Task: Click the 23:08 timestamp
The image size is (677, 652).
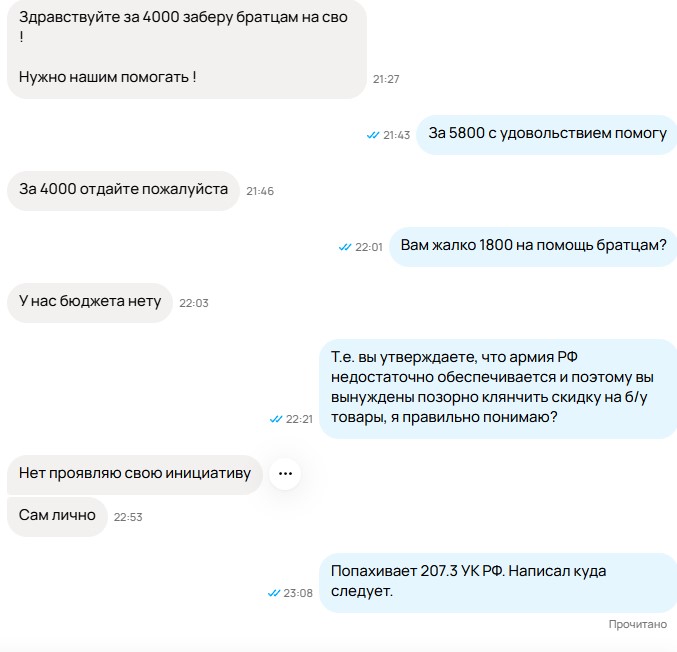Action: click(x=298, y=593)
